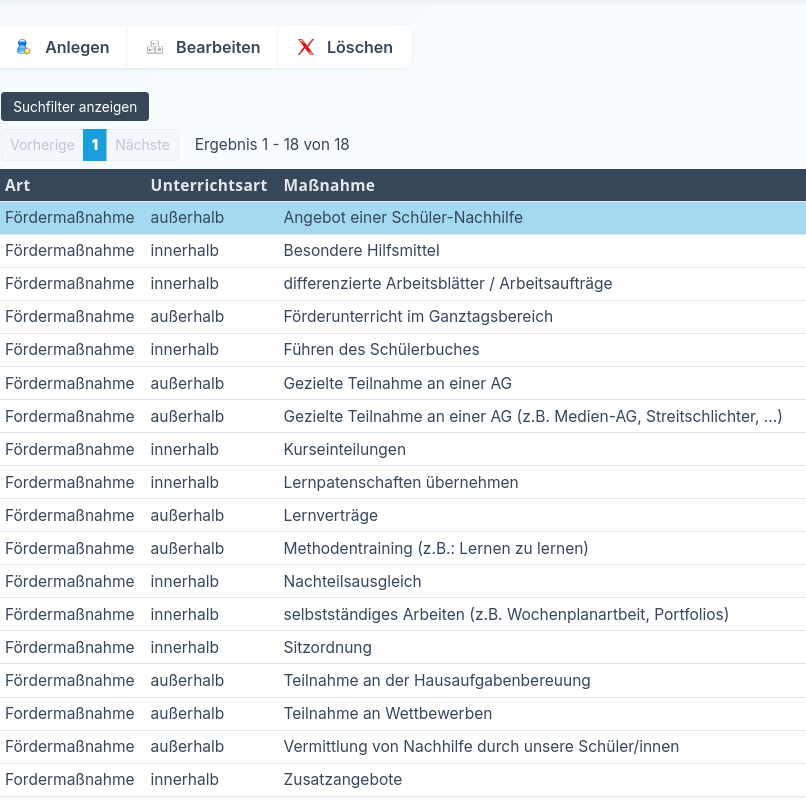806x809 pixels.
Task: Select the Zusatzangebote row
Action: click(x=342, y=779)
